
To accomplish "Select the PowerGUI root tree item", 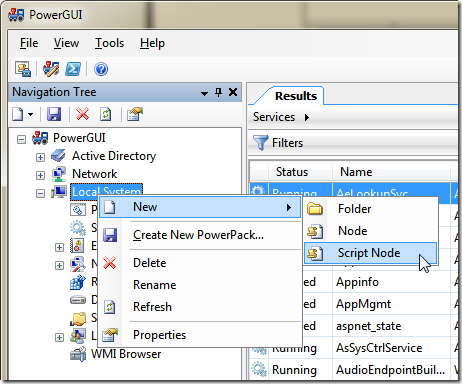I will (x=79, y=138).
